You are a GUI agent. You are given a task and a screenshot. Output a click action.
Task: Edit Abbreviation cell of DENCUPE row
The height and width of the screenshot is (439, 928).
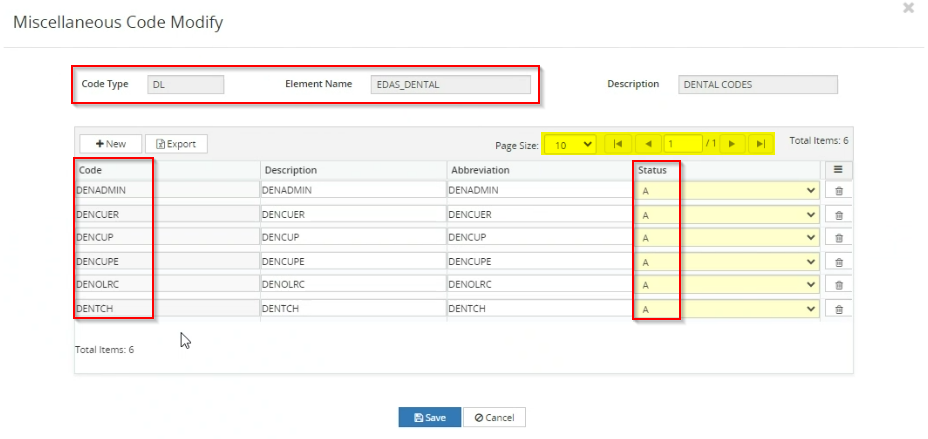540,262
